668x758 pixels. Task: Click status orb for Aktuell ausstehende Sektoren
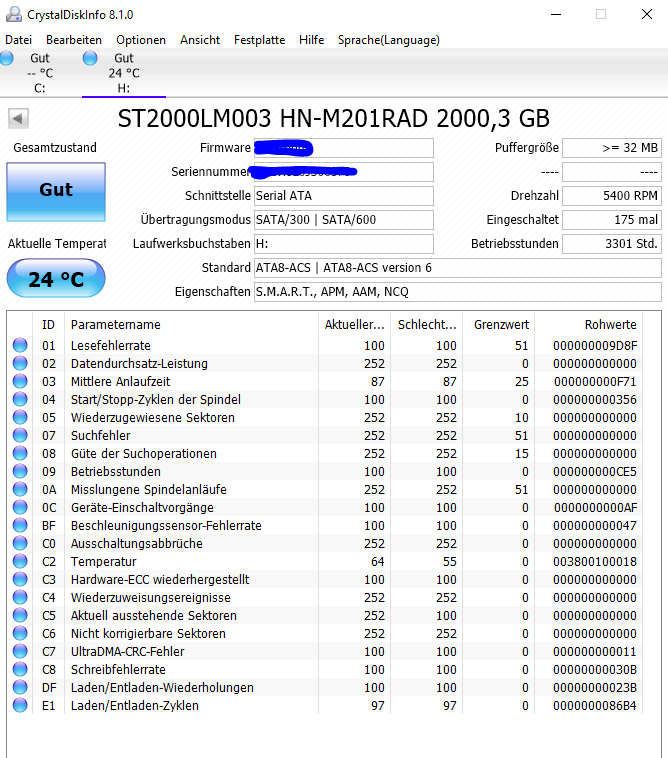click(20, 615)
